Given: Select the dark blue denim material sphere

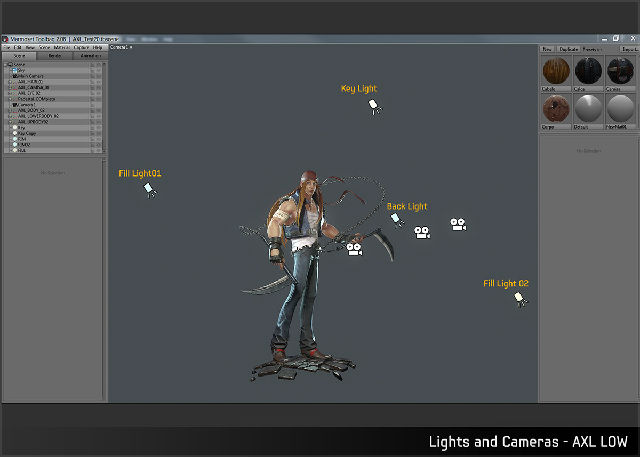Looking at the screenshot, I should tap(588, 71).
